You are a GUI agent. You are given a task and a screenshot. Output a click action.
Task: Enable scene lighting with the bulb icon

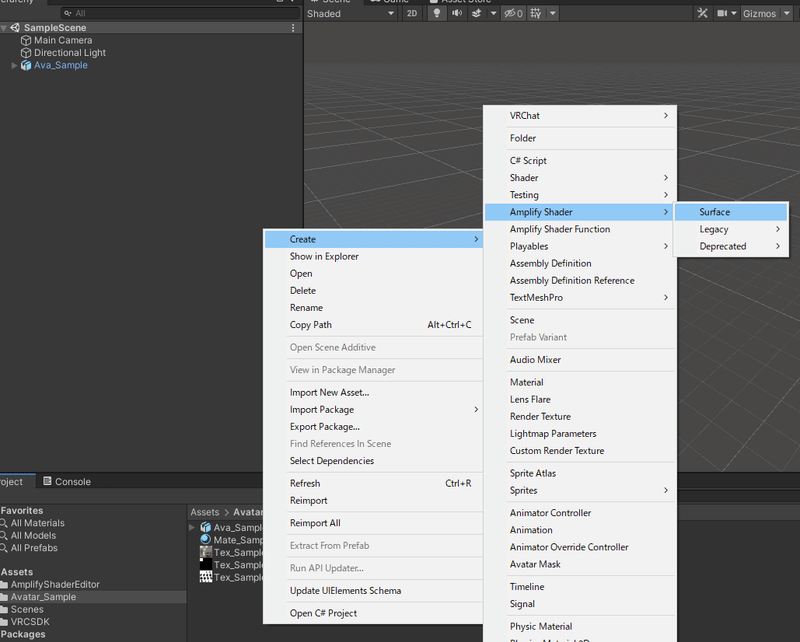[x=438, y=13]
